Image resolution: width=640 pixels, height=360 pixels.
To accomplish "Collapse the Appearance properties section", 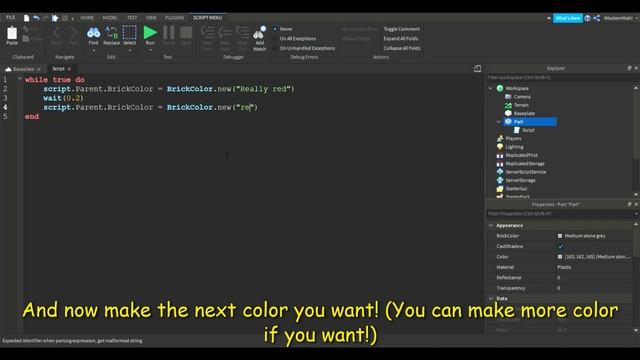I will 491,225.
